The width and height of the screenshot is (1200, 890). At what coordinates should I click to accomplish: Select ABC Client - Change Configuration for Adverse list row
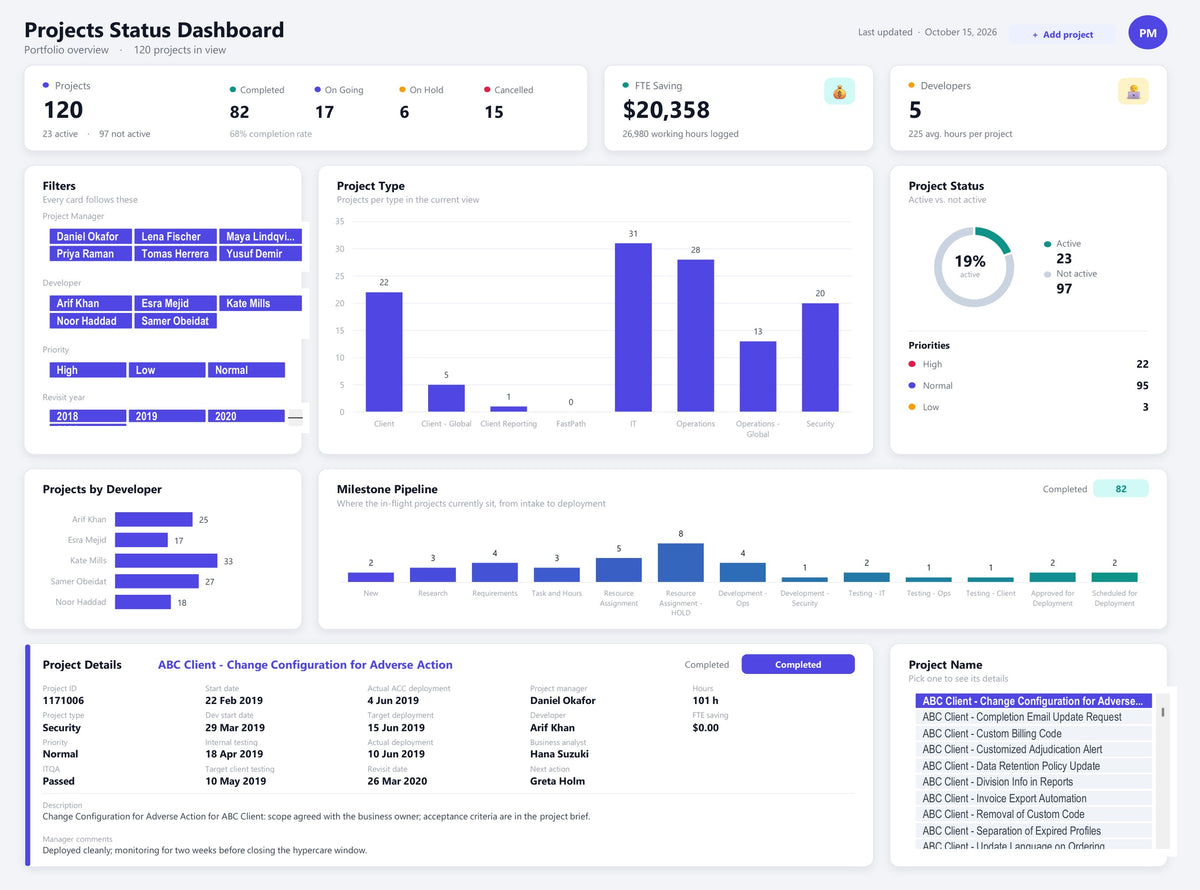click(x=1034, y=701)
